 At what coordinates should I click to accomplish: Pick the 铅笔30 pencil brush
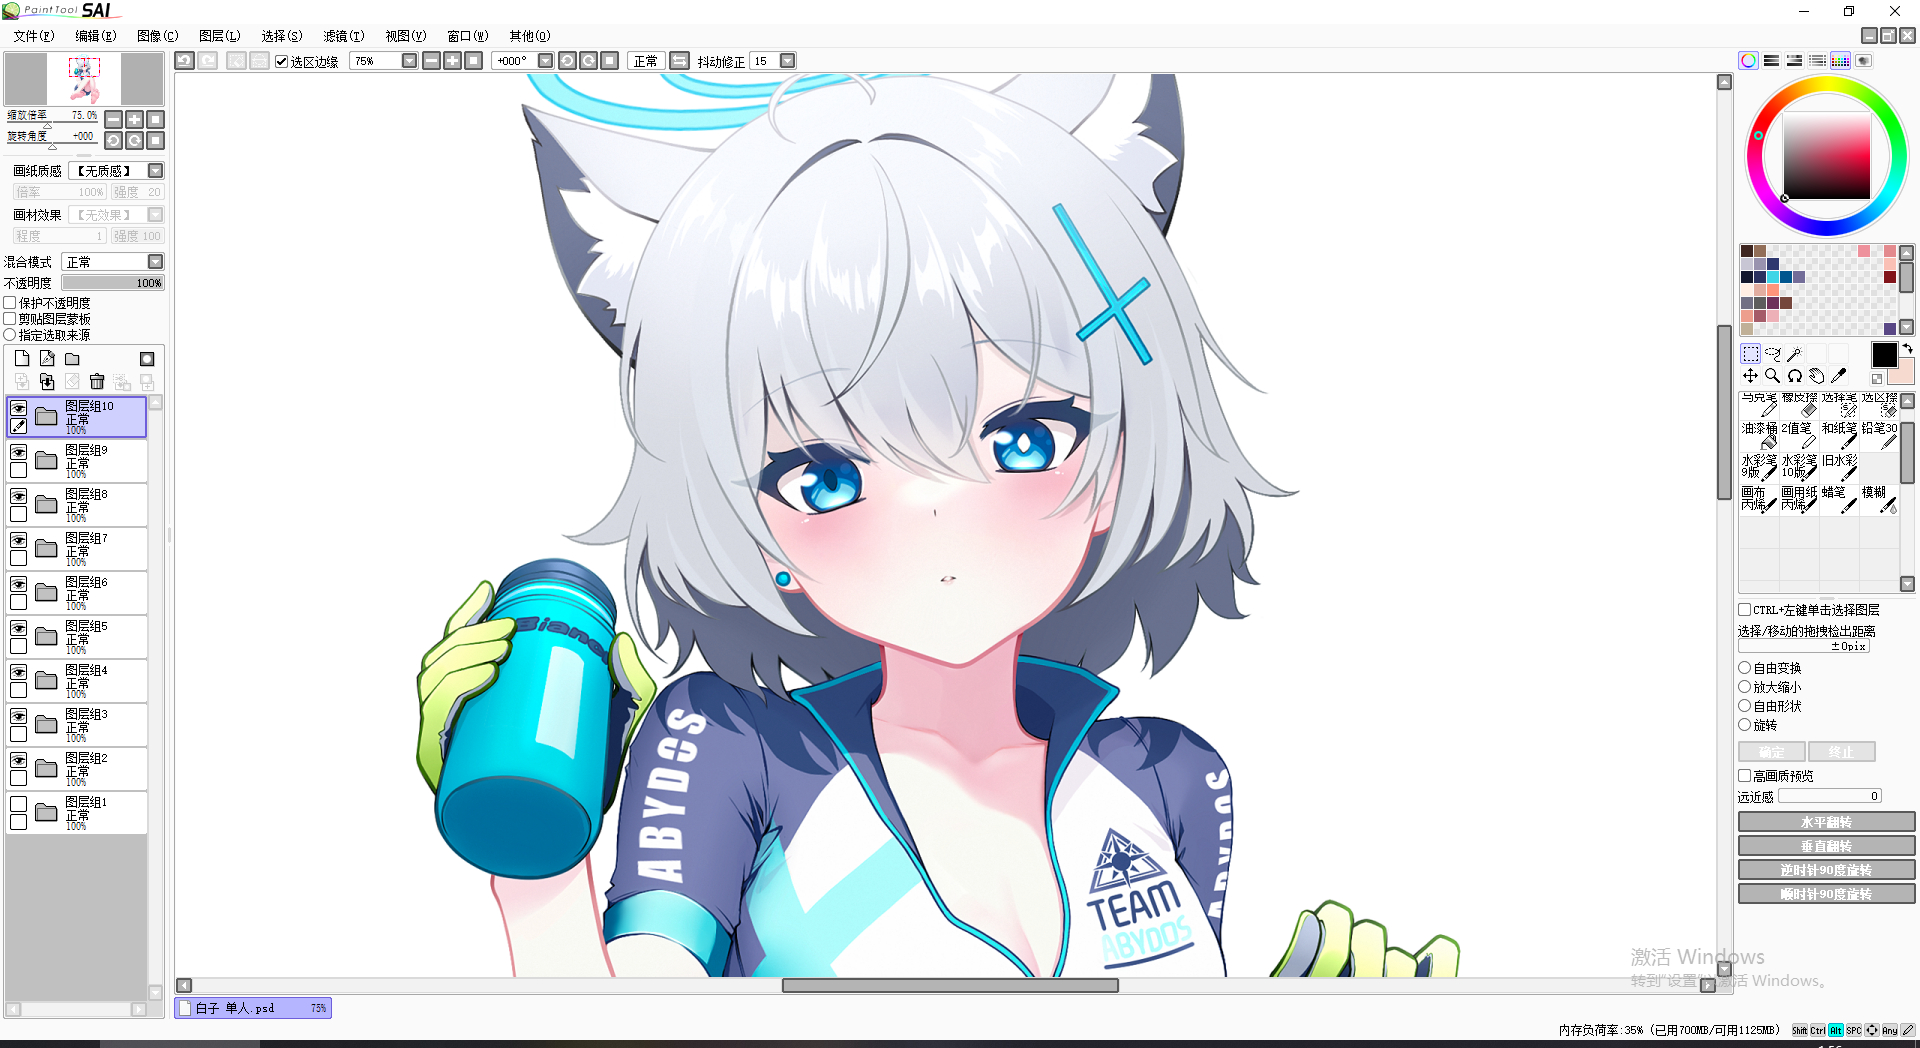tap(1879, 435)
